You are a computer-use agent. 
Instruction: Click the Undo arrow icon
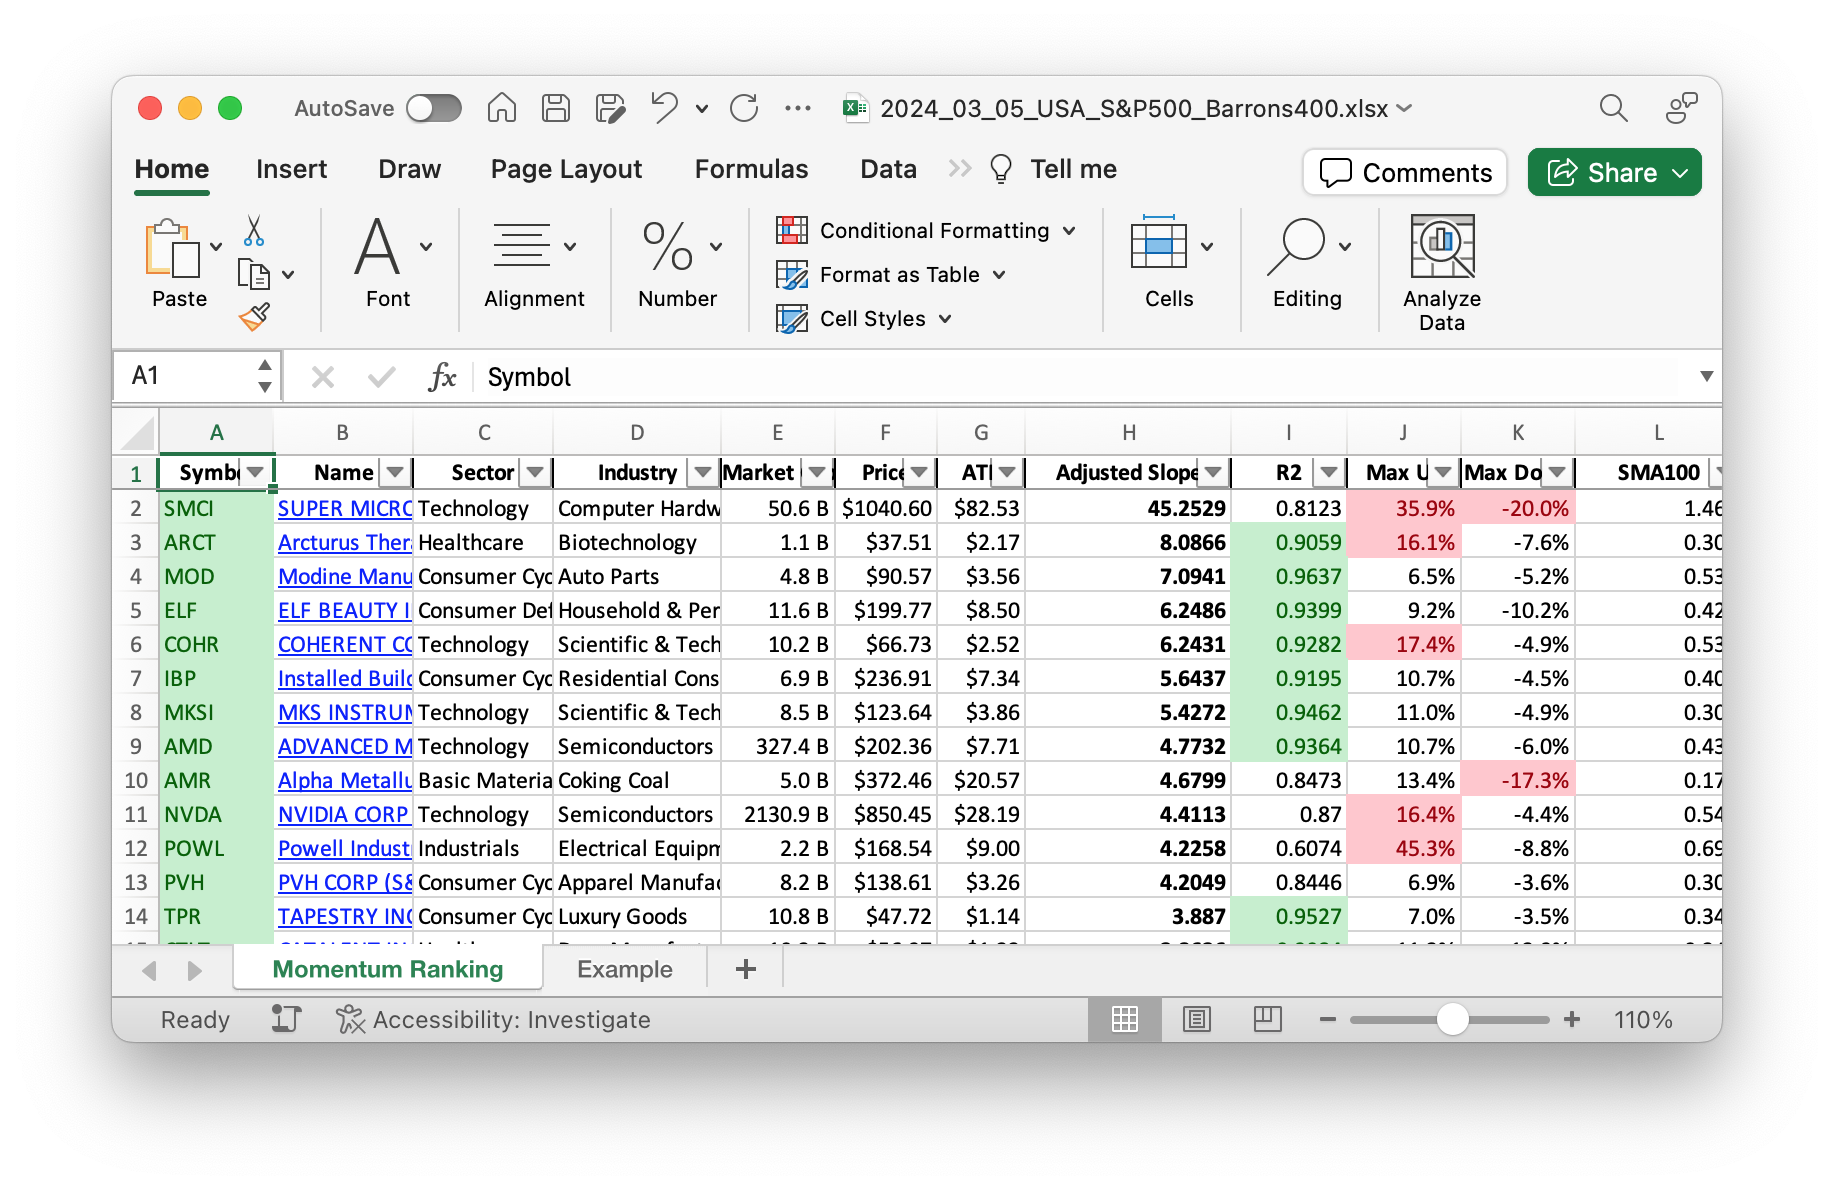[664, 108]
